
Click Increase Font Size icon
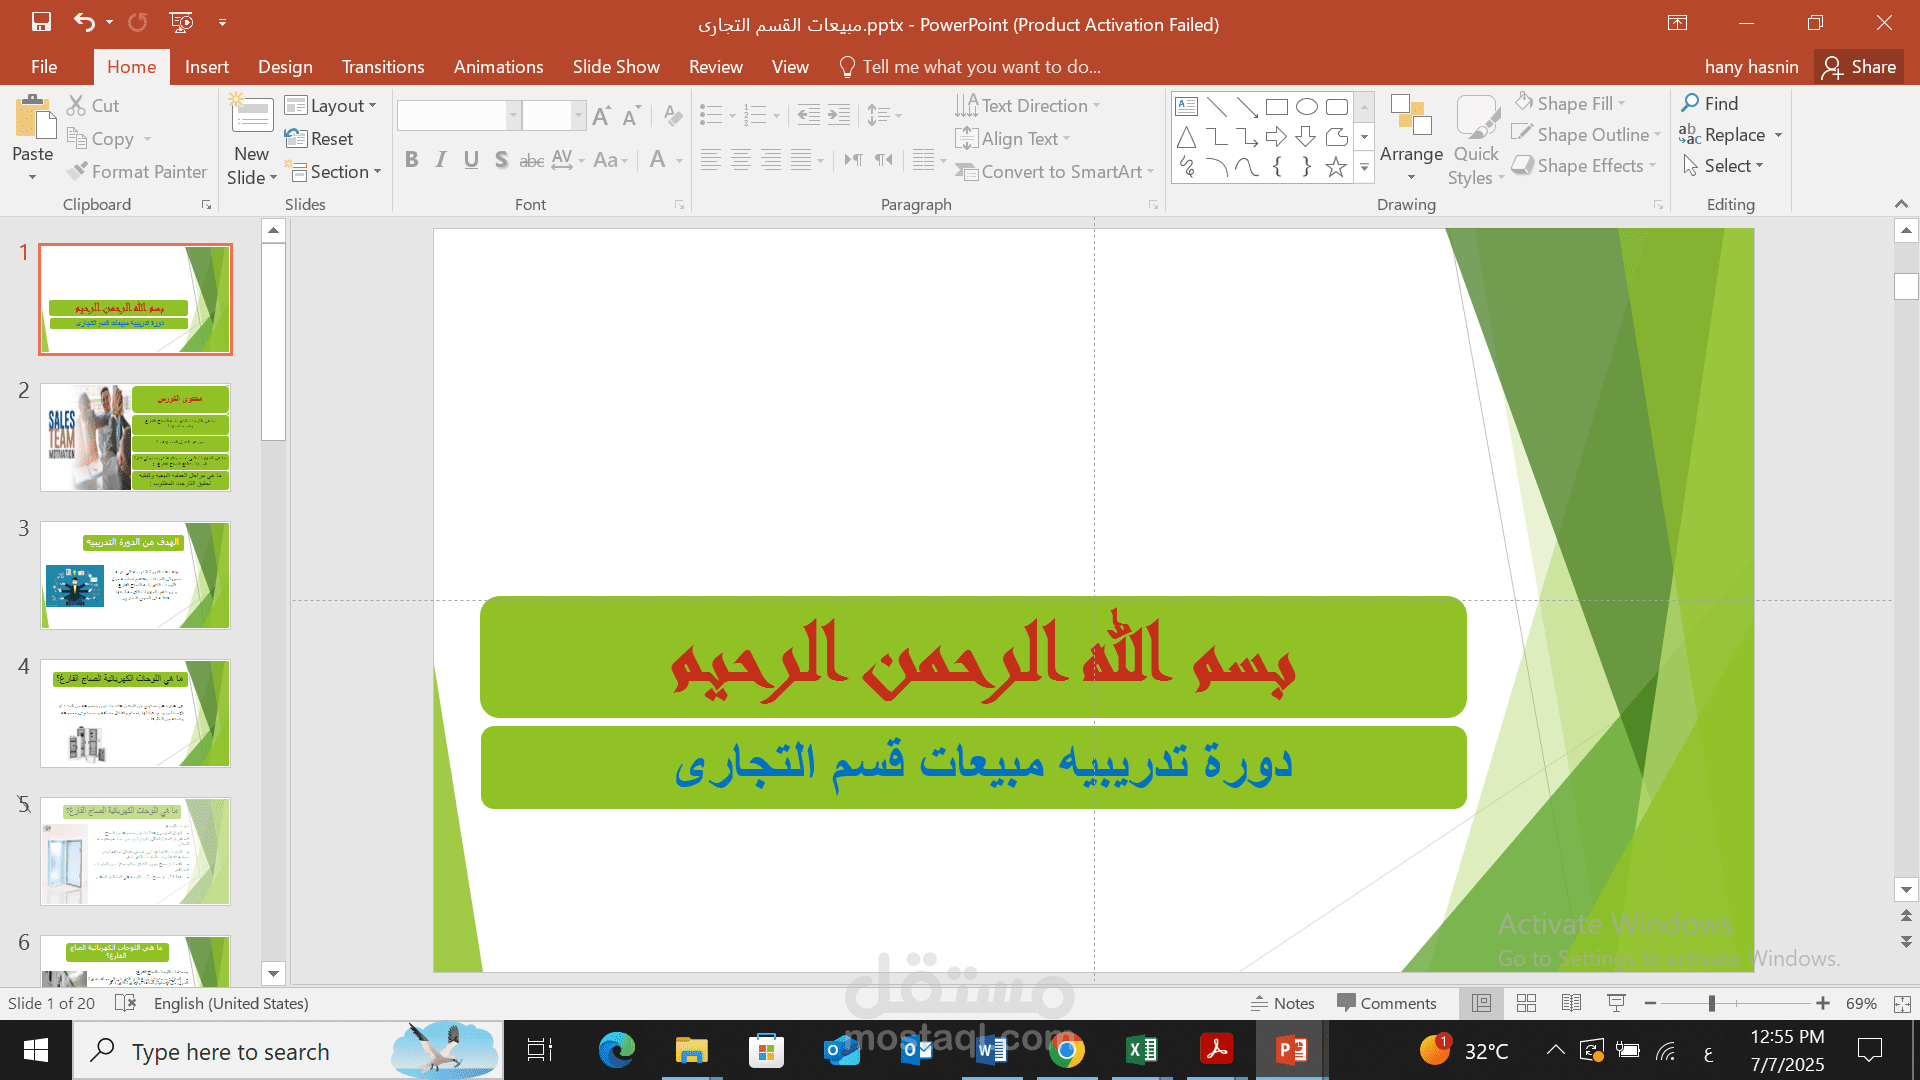pyautogui.click(x=601, y=116)
